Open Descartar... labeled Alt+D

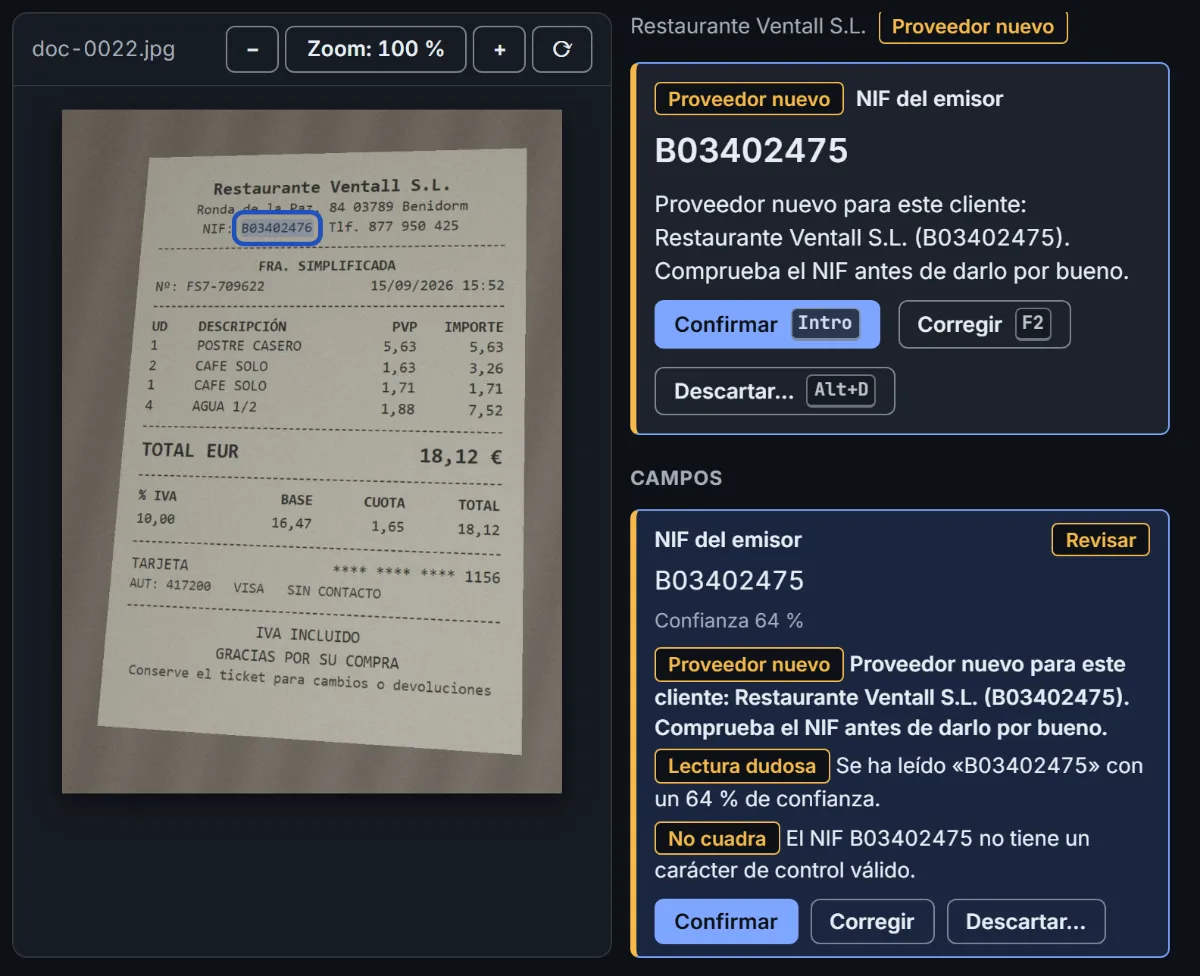coord(774,391)
